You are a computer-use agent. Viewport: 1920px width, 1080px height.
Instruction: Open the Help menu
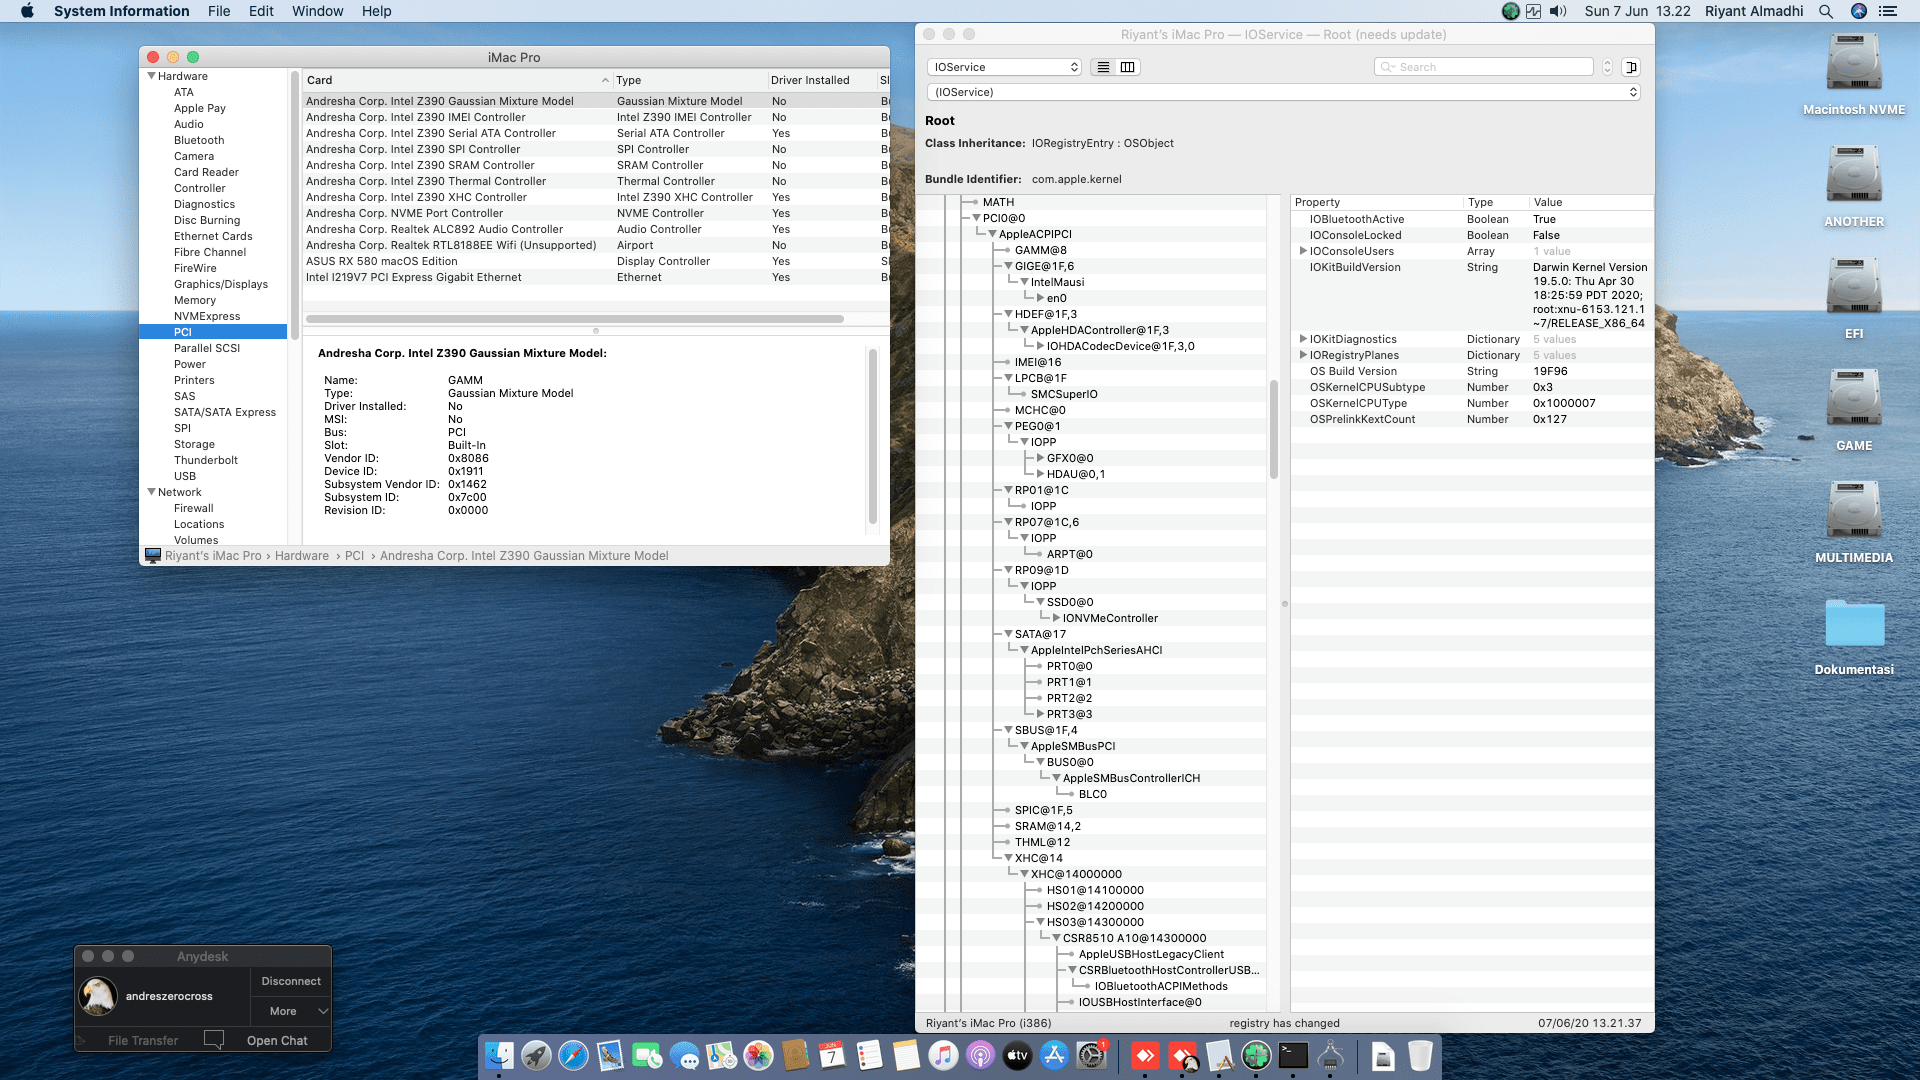point(376,11)
